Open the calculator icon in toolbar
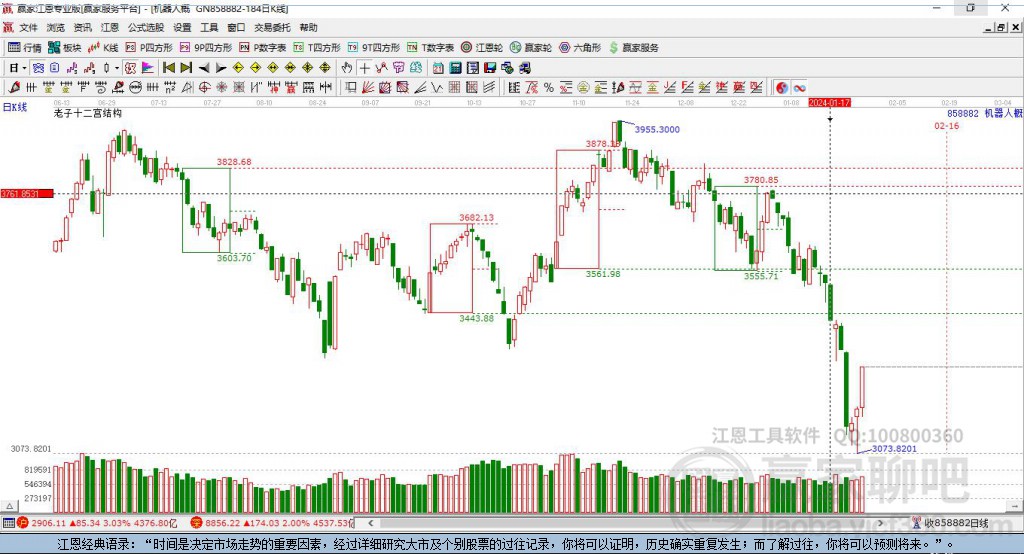Viewport: 1024px width, 554px height. pyautogui.click(x=456, y=68)
